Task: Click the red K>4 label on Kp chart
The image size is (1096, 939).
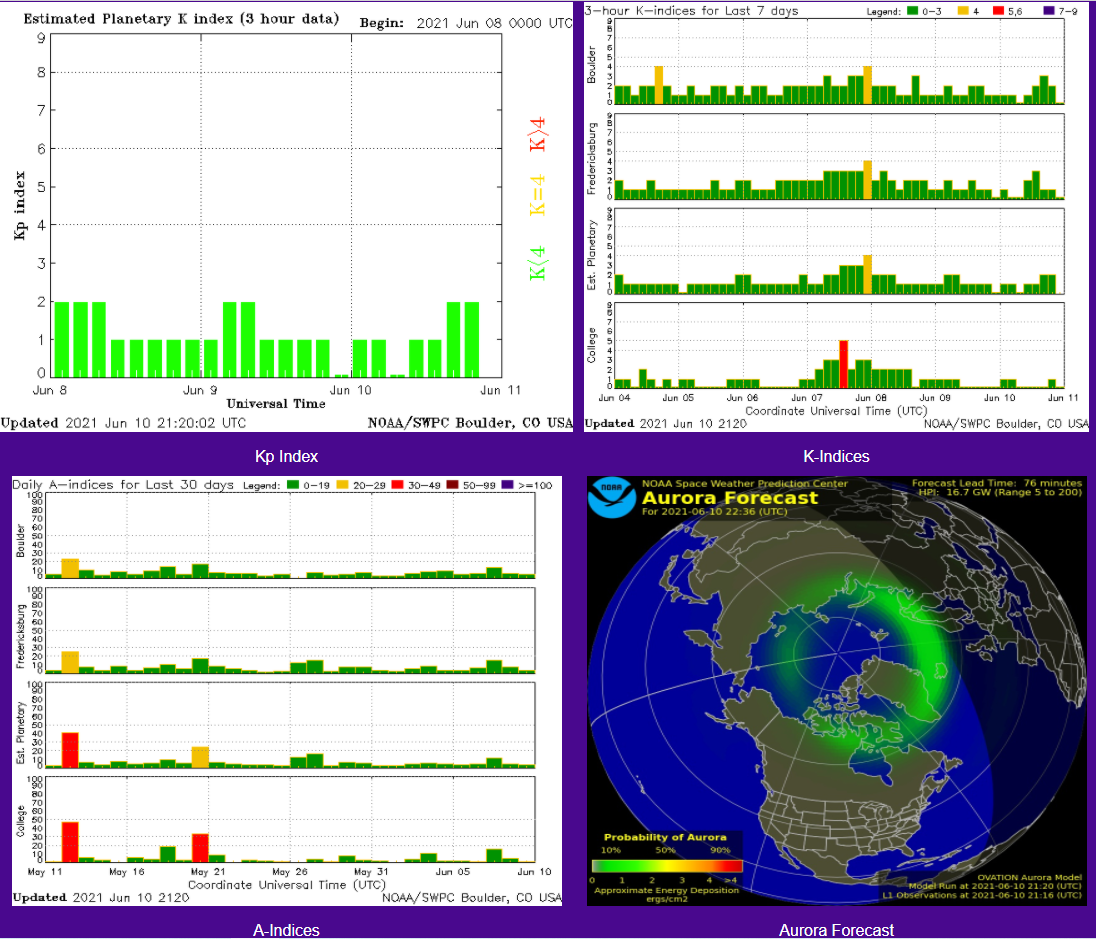Action: [538, 134]
